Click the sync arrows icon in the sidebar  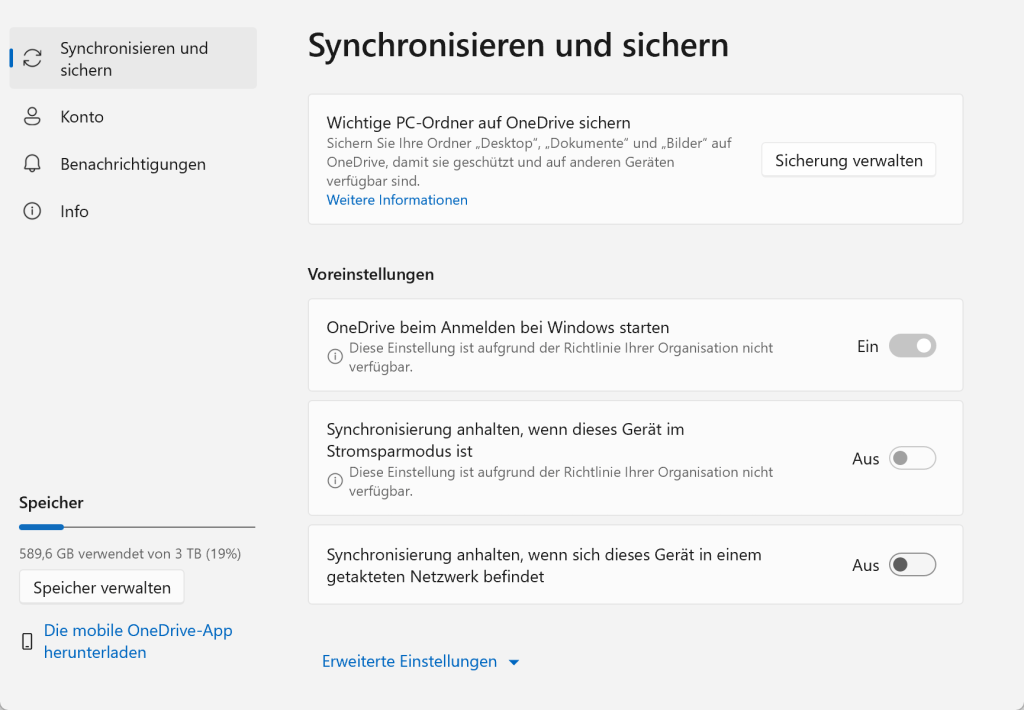pyautogui.click(x=34, y=57)
